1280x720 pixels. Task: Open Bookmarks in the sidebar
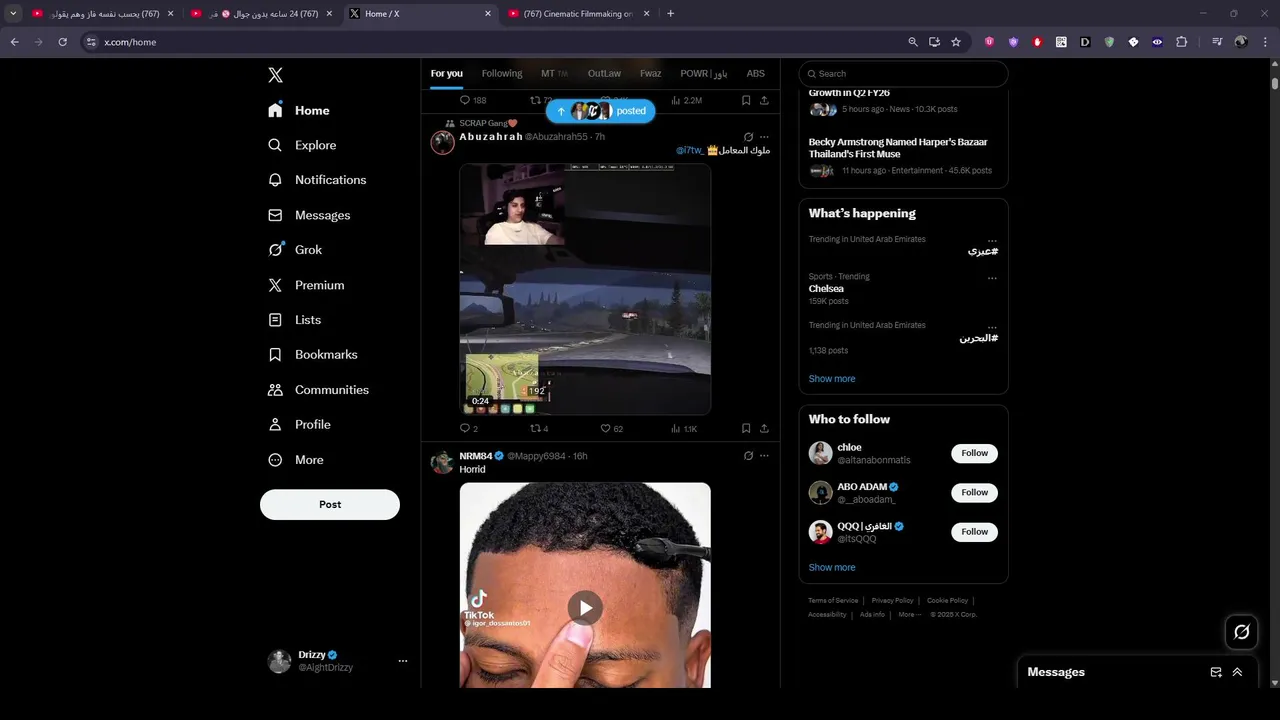tap(313, 355)
